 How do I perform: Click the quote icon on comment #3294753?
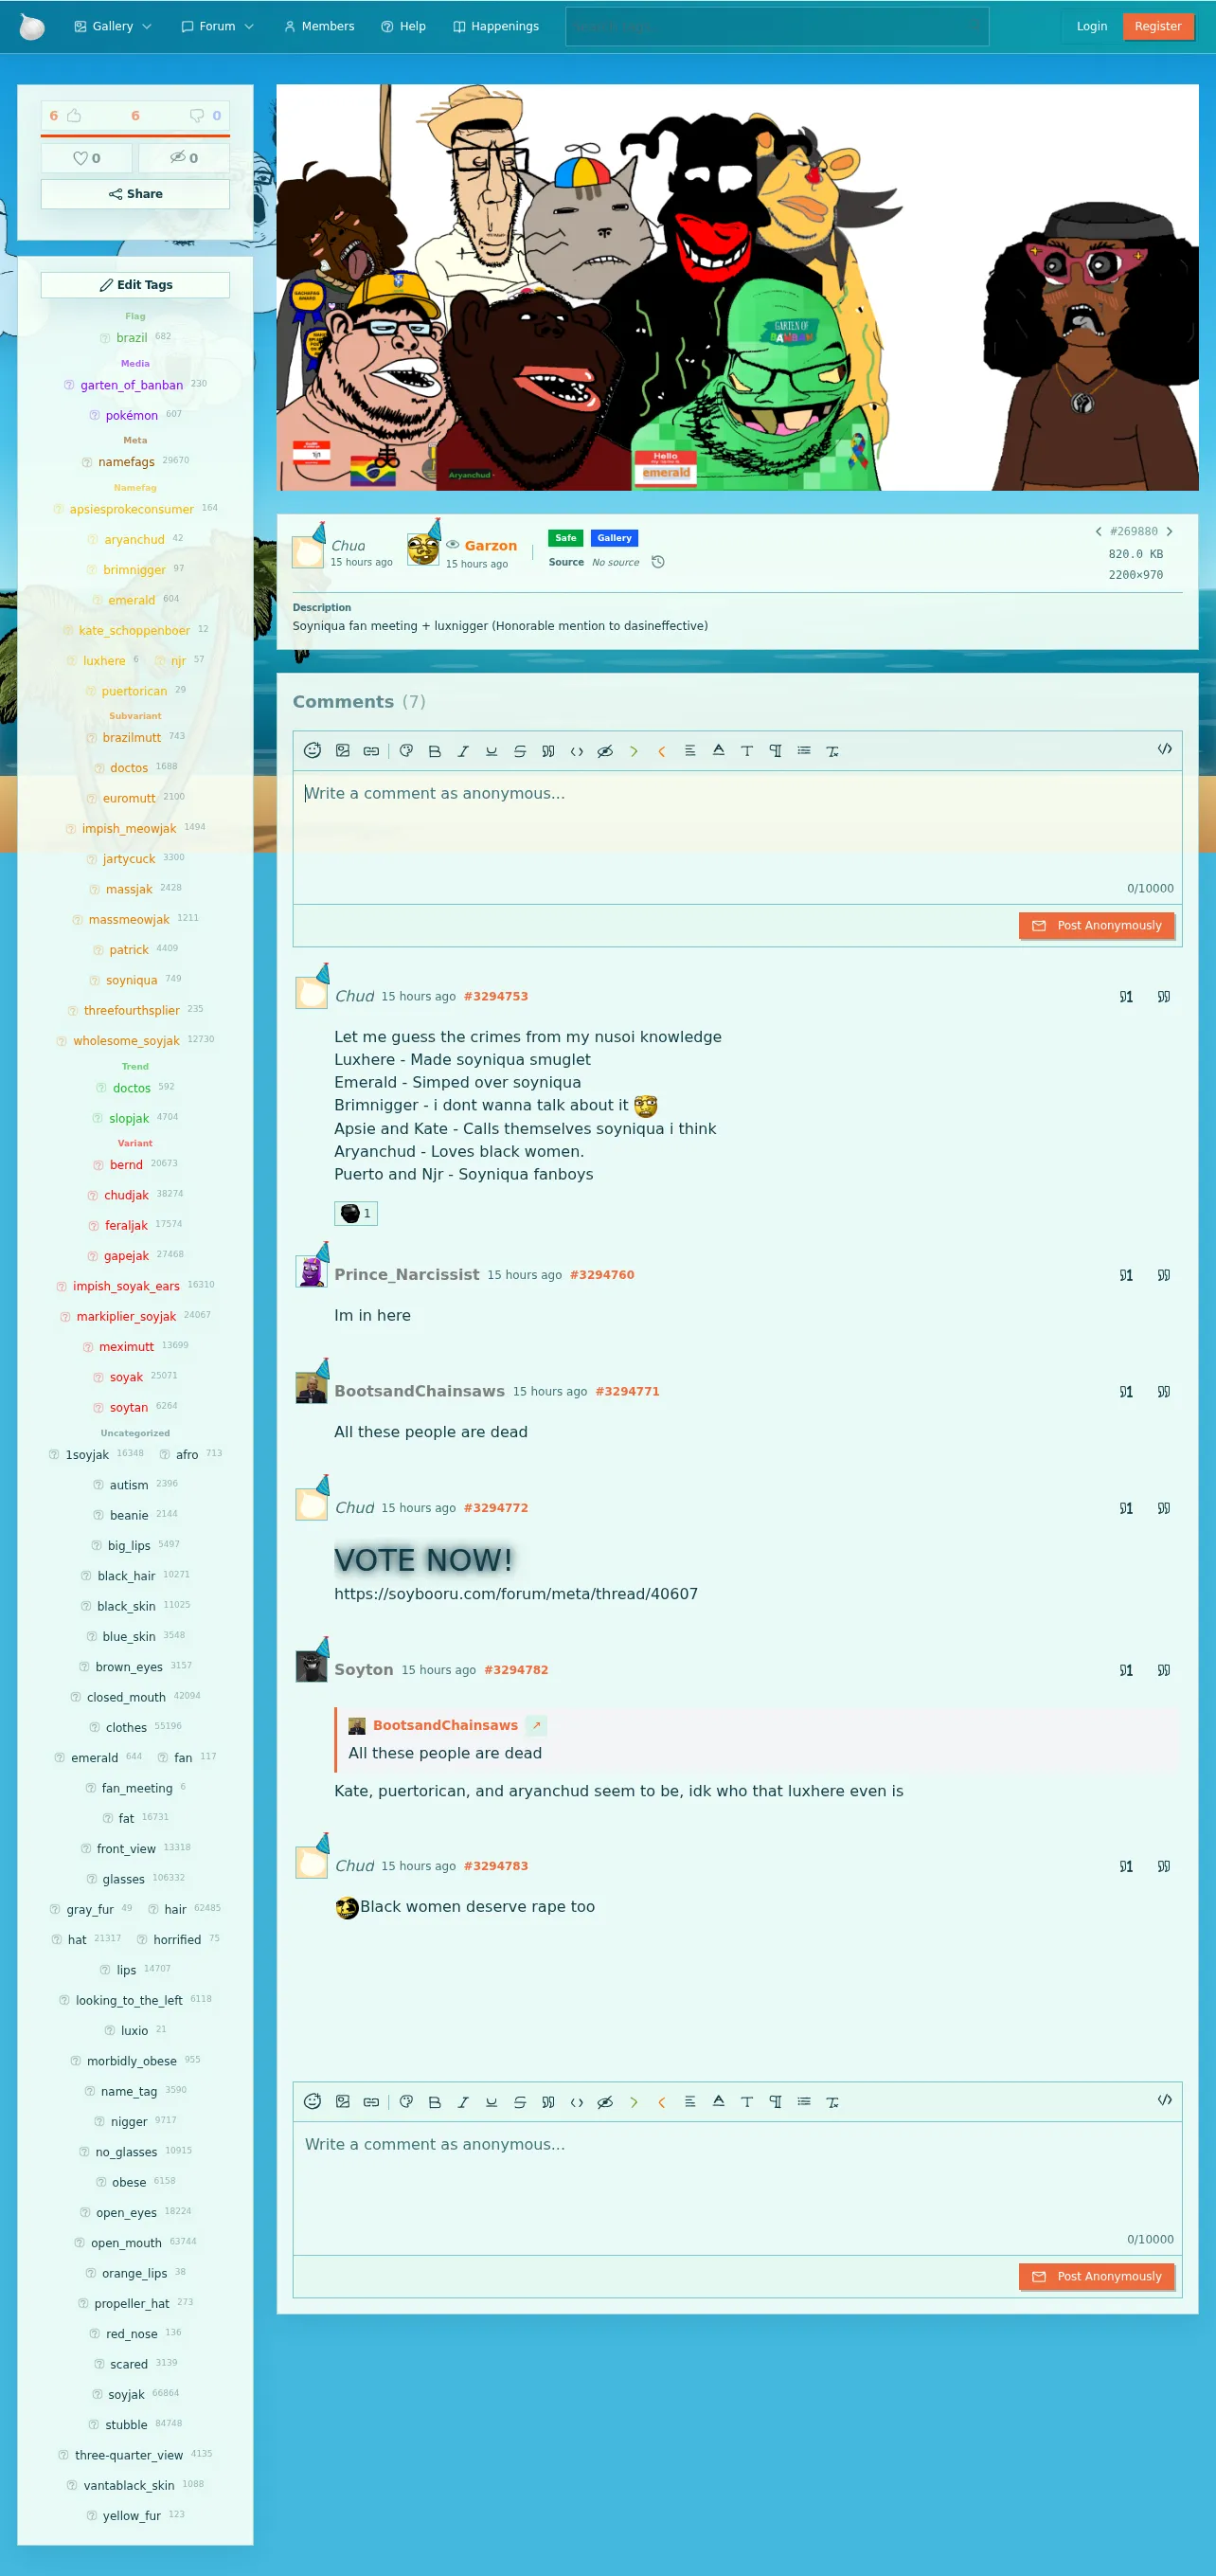click(1164, 997)
